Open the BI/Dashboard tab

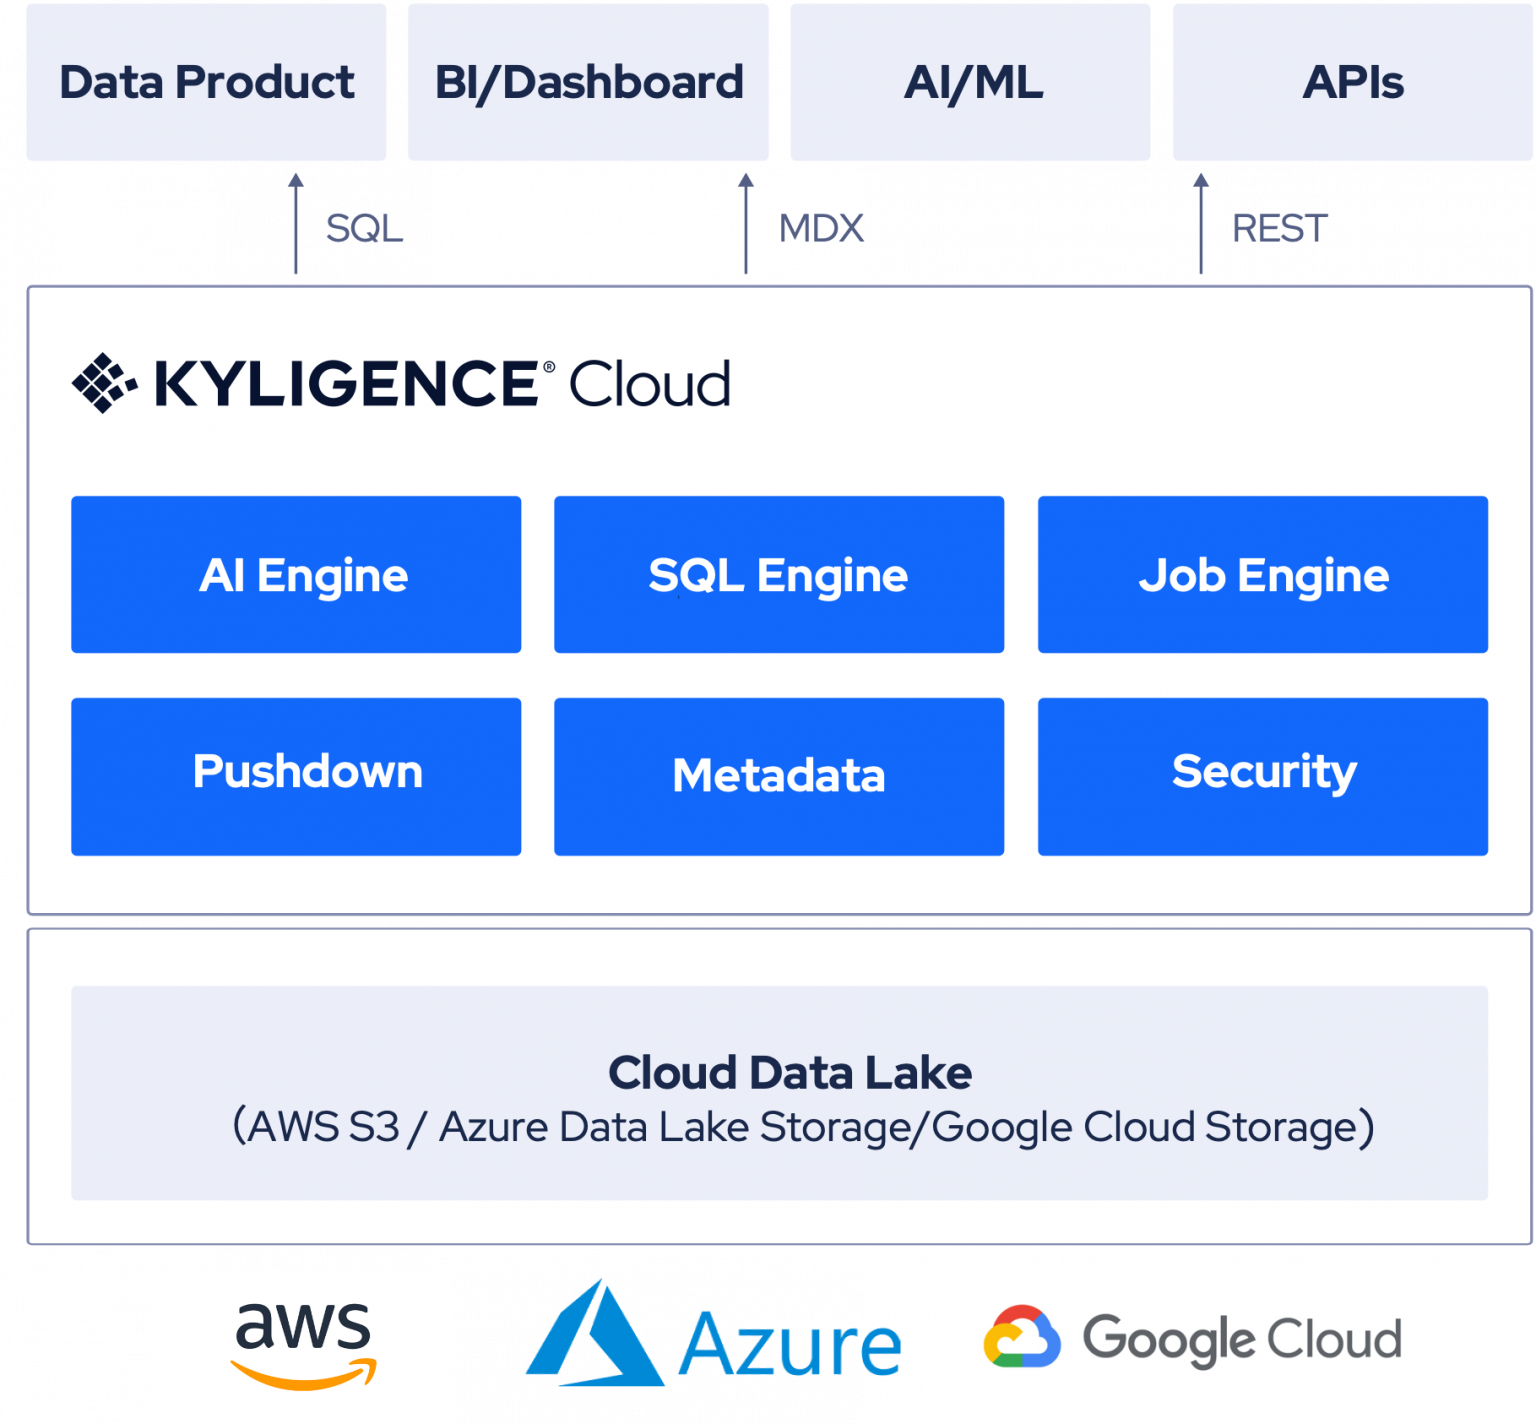(587, 82)
